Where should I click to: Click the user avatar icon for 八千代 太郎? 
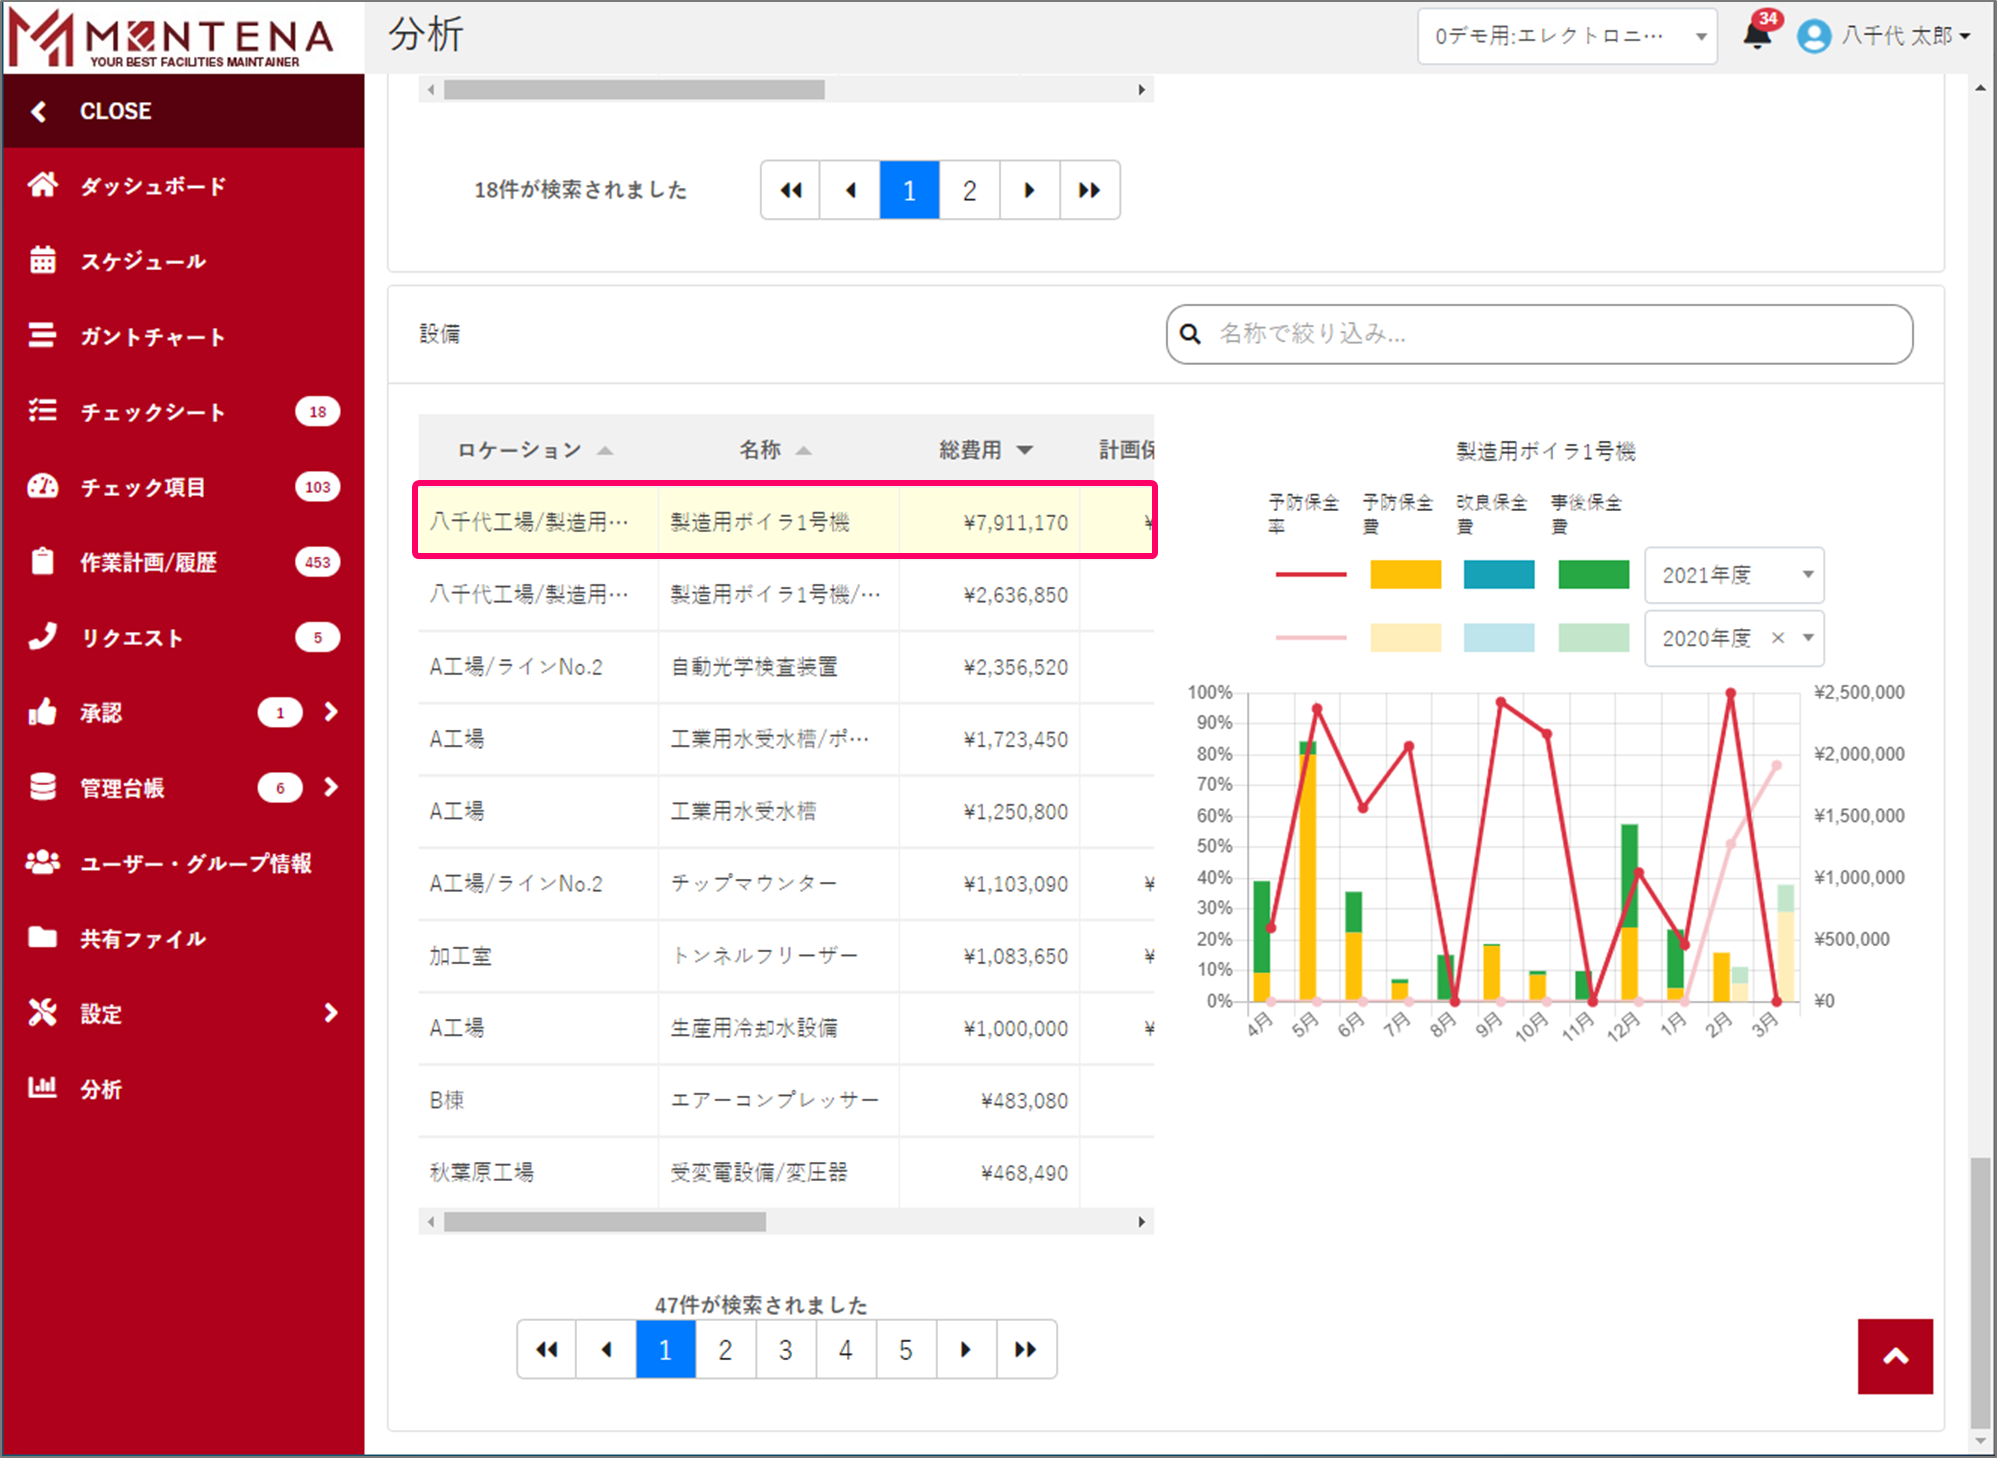click(1813, 36)
